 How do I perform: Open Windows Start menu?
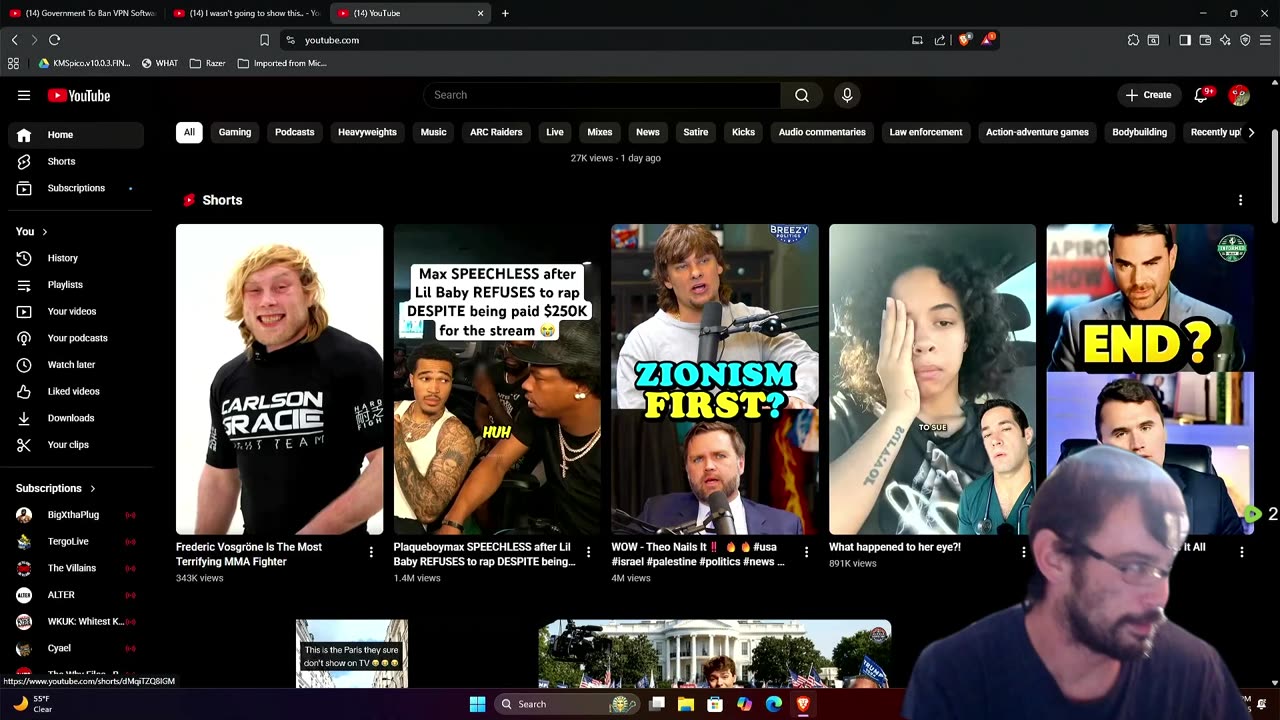477,704
